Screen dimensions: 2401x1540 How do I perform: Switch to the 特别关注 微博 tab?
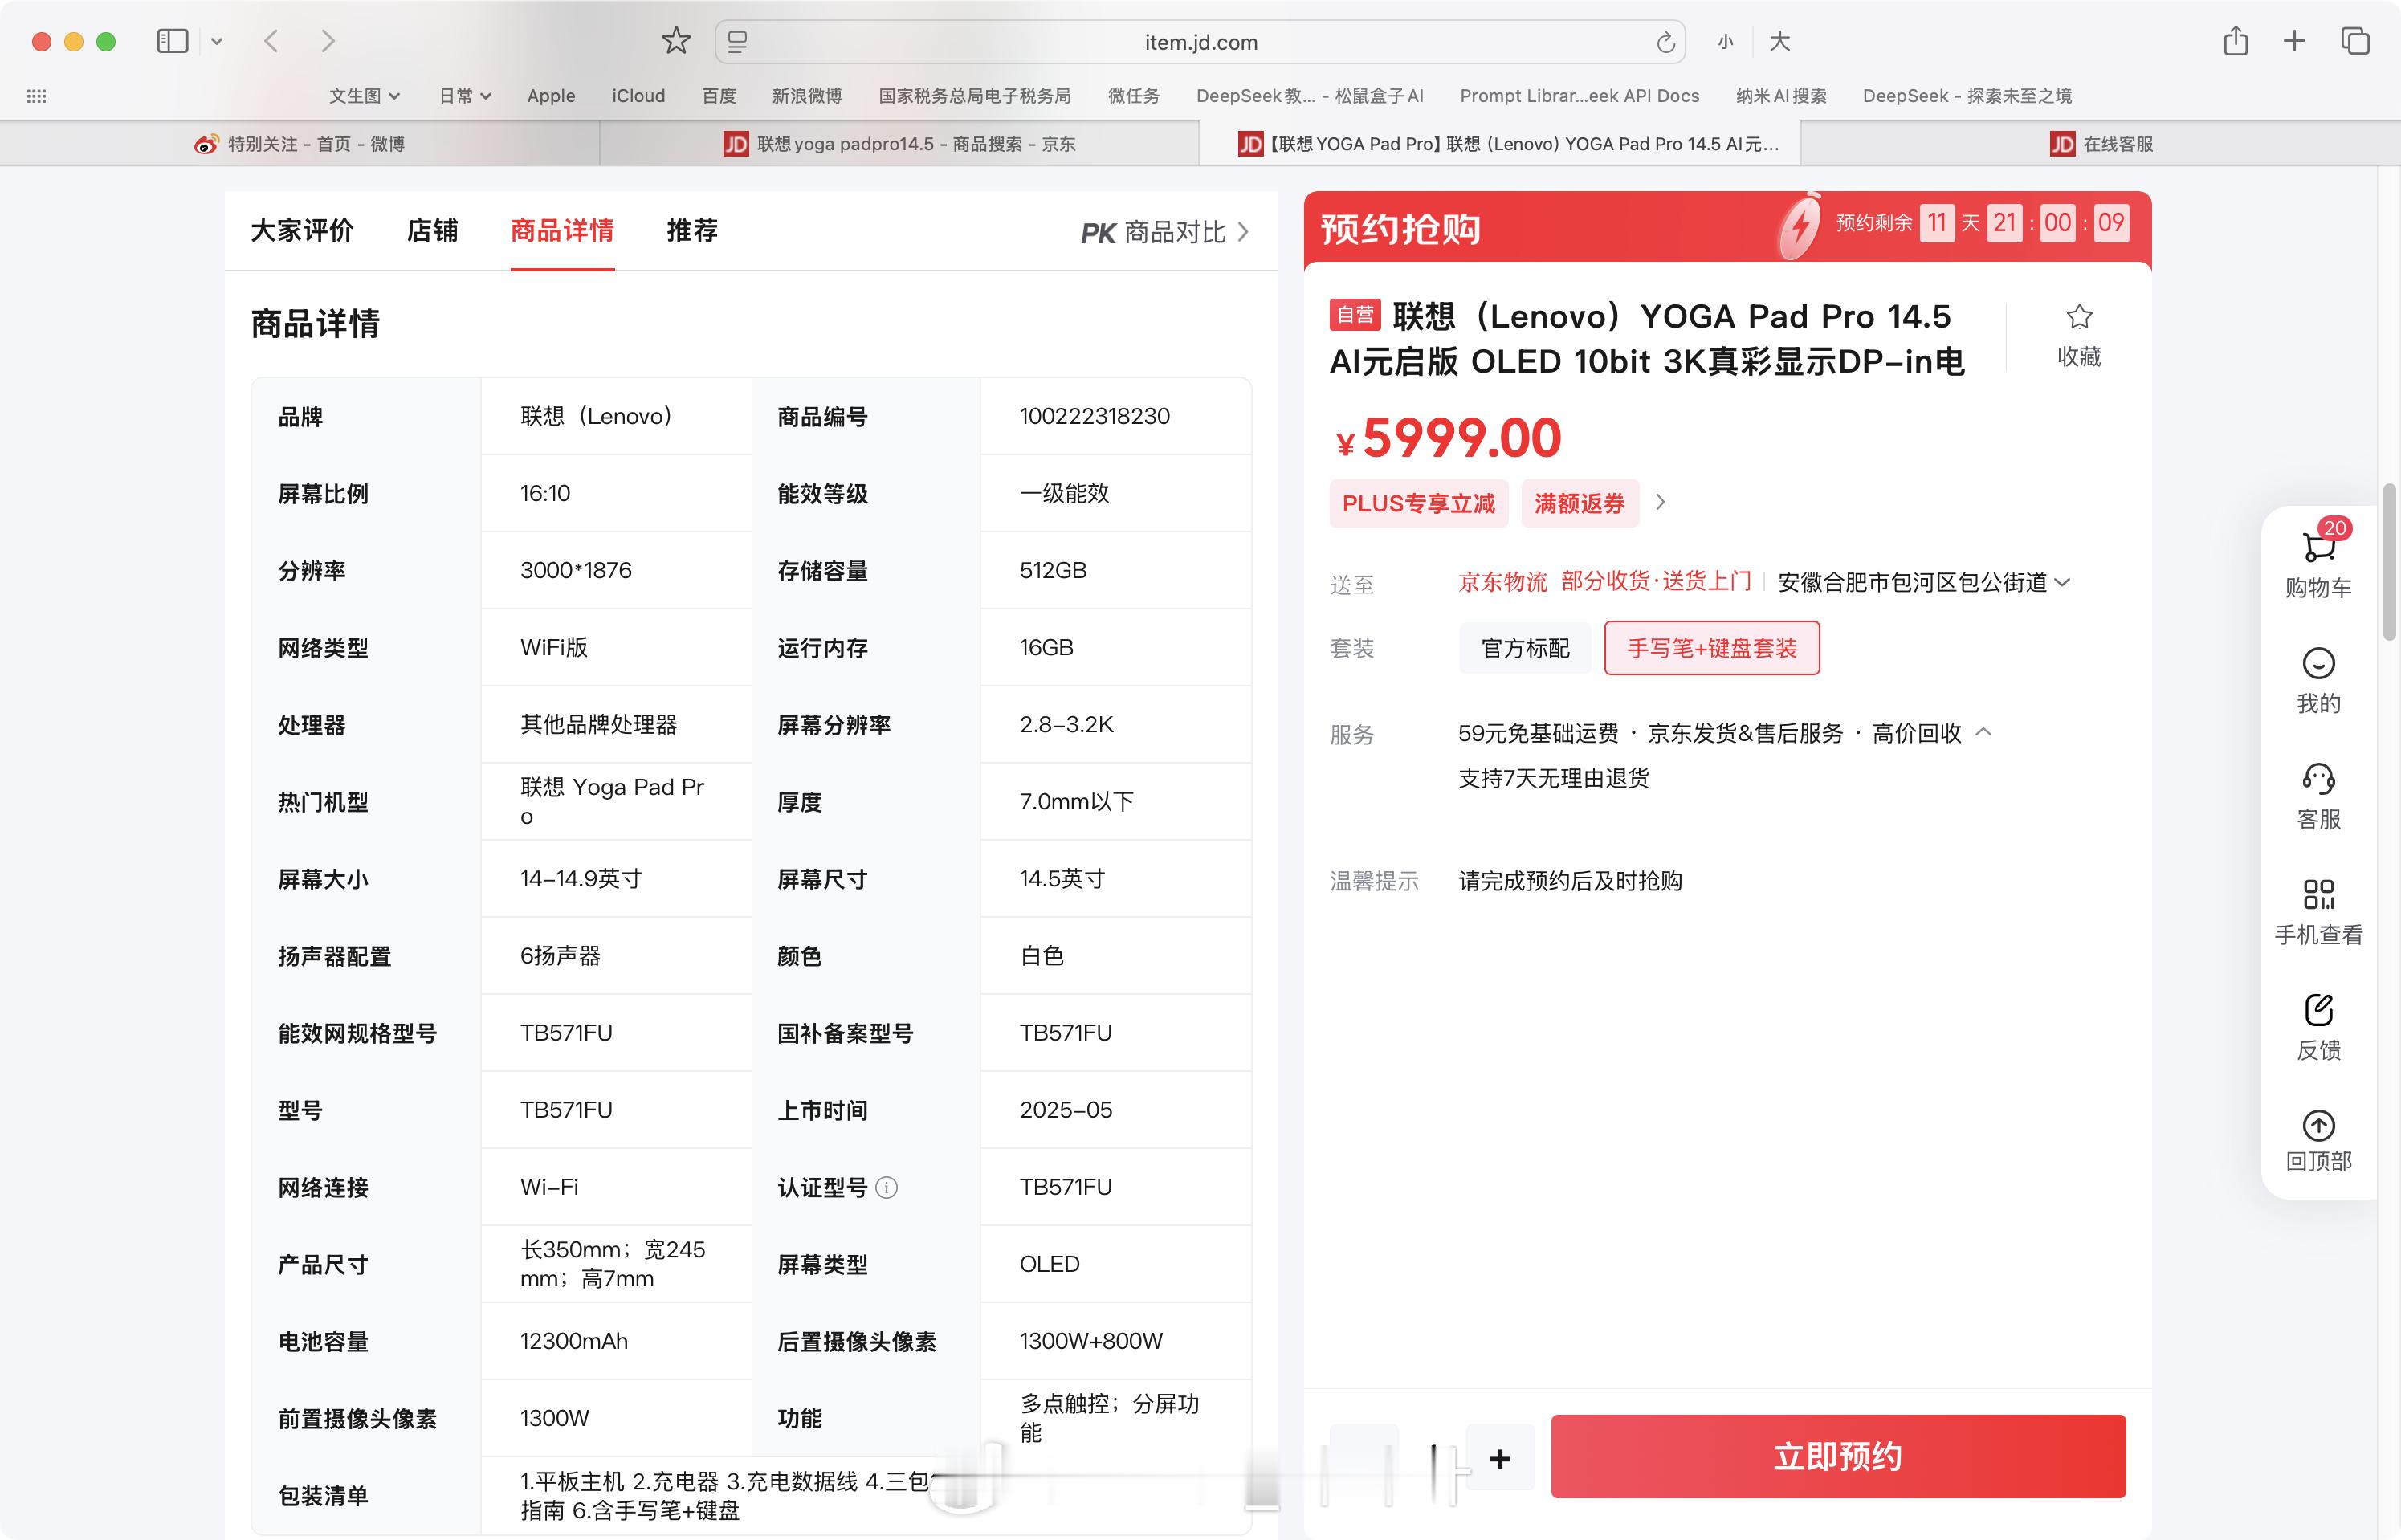(300, 144)
